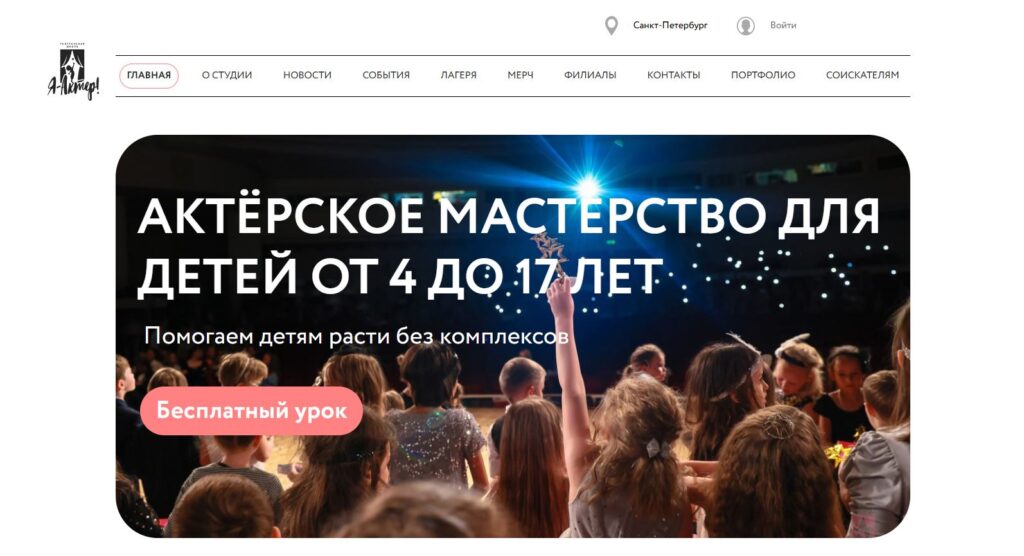Open the Я-Актёр logo home link
The width and height of the screenshot is (1024, 556).
coord(73,71)
